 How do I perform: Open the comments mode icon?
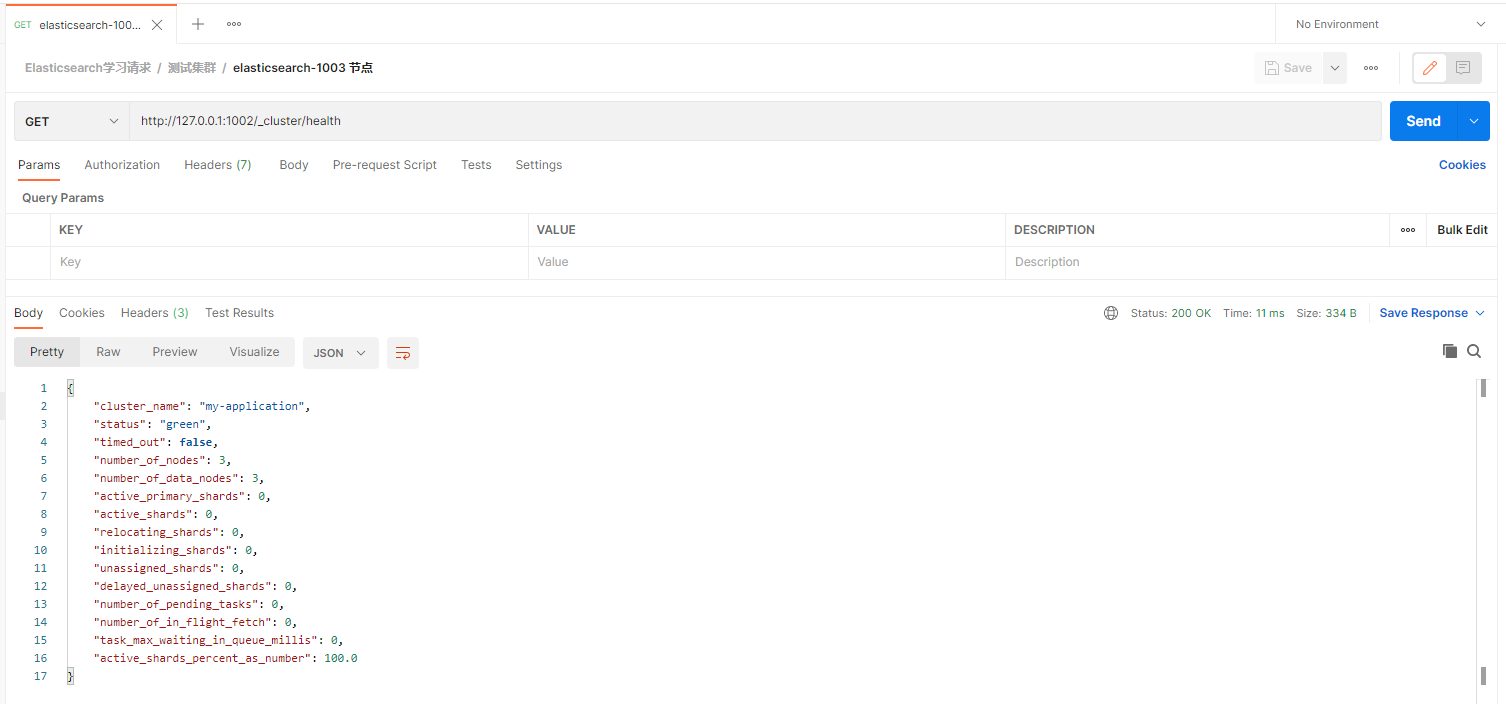pos(1463,68)
